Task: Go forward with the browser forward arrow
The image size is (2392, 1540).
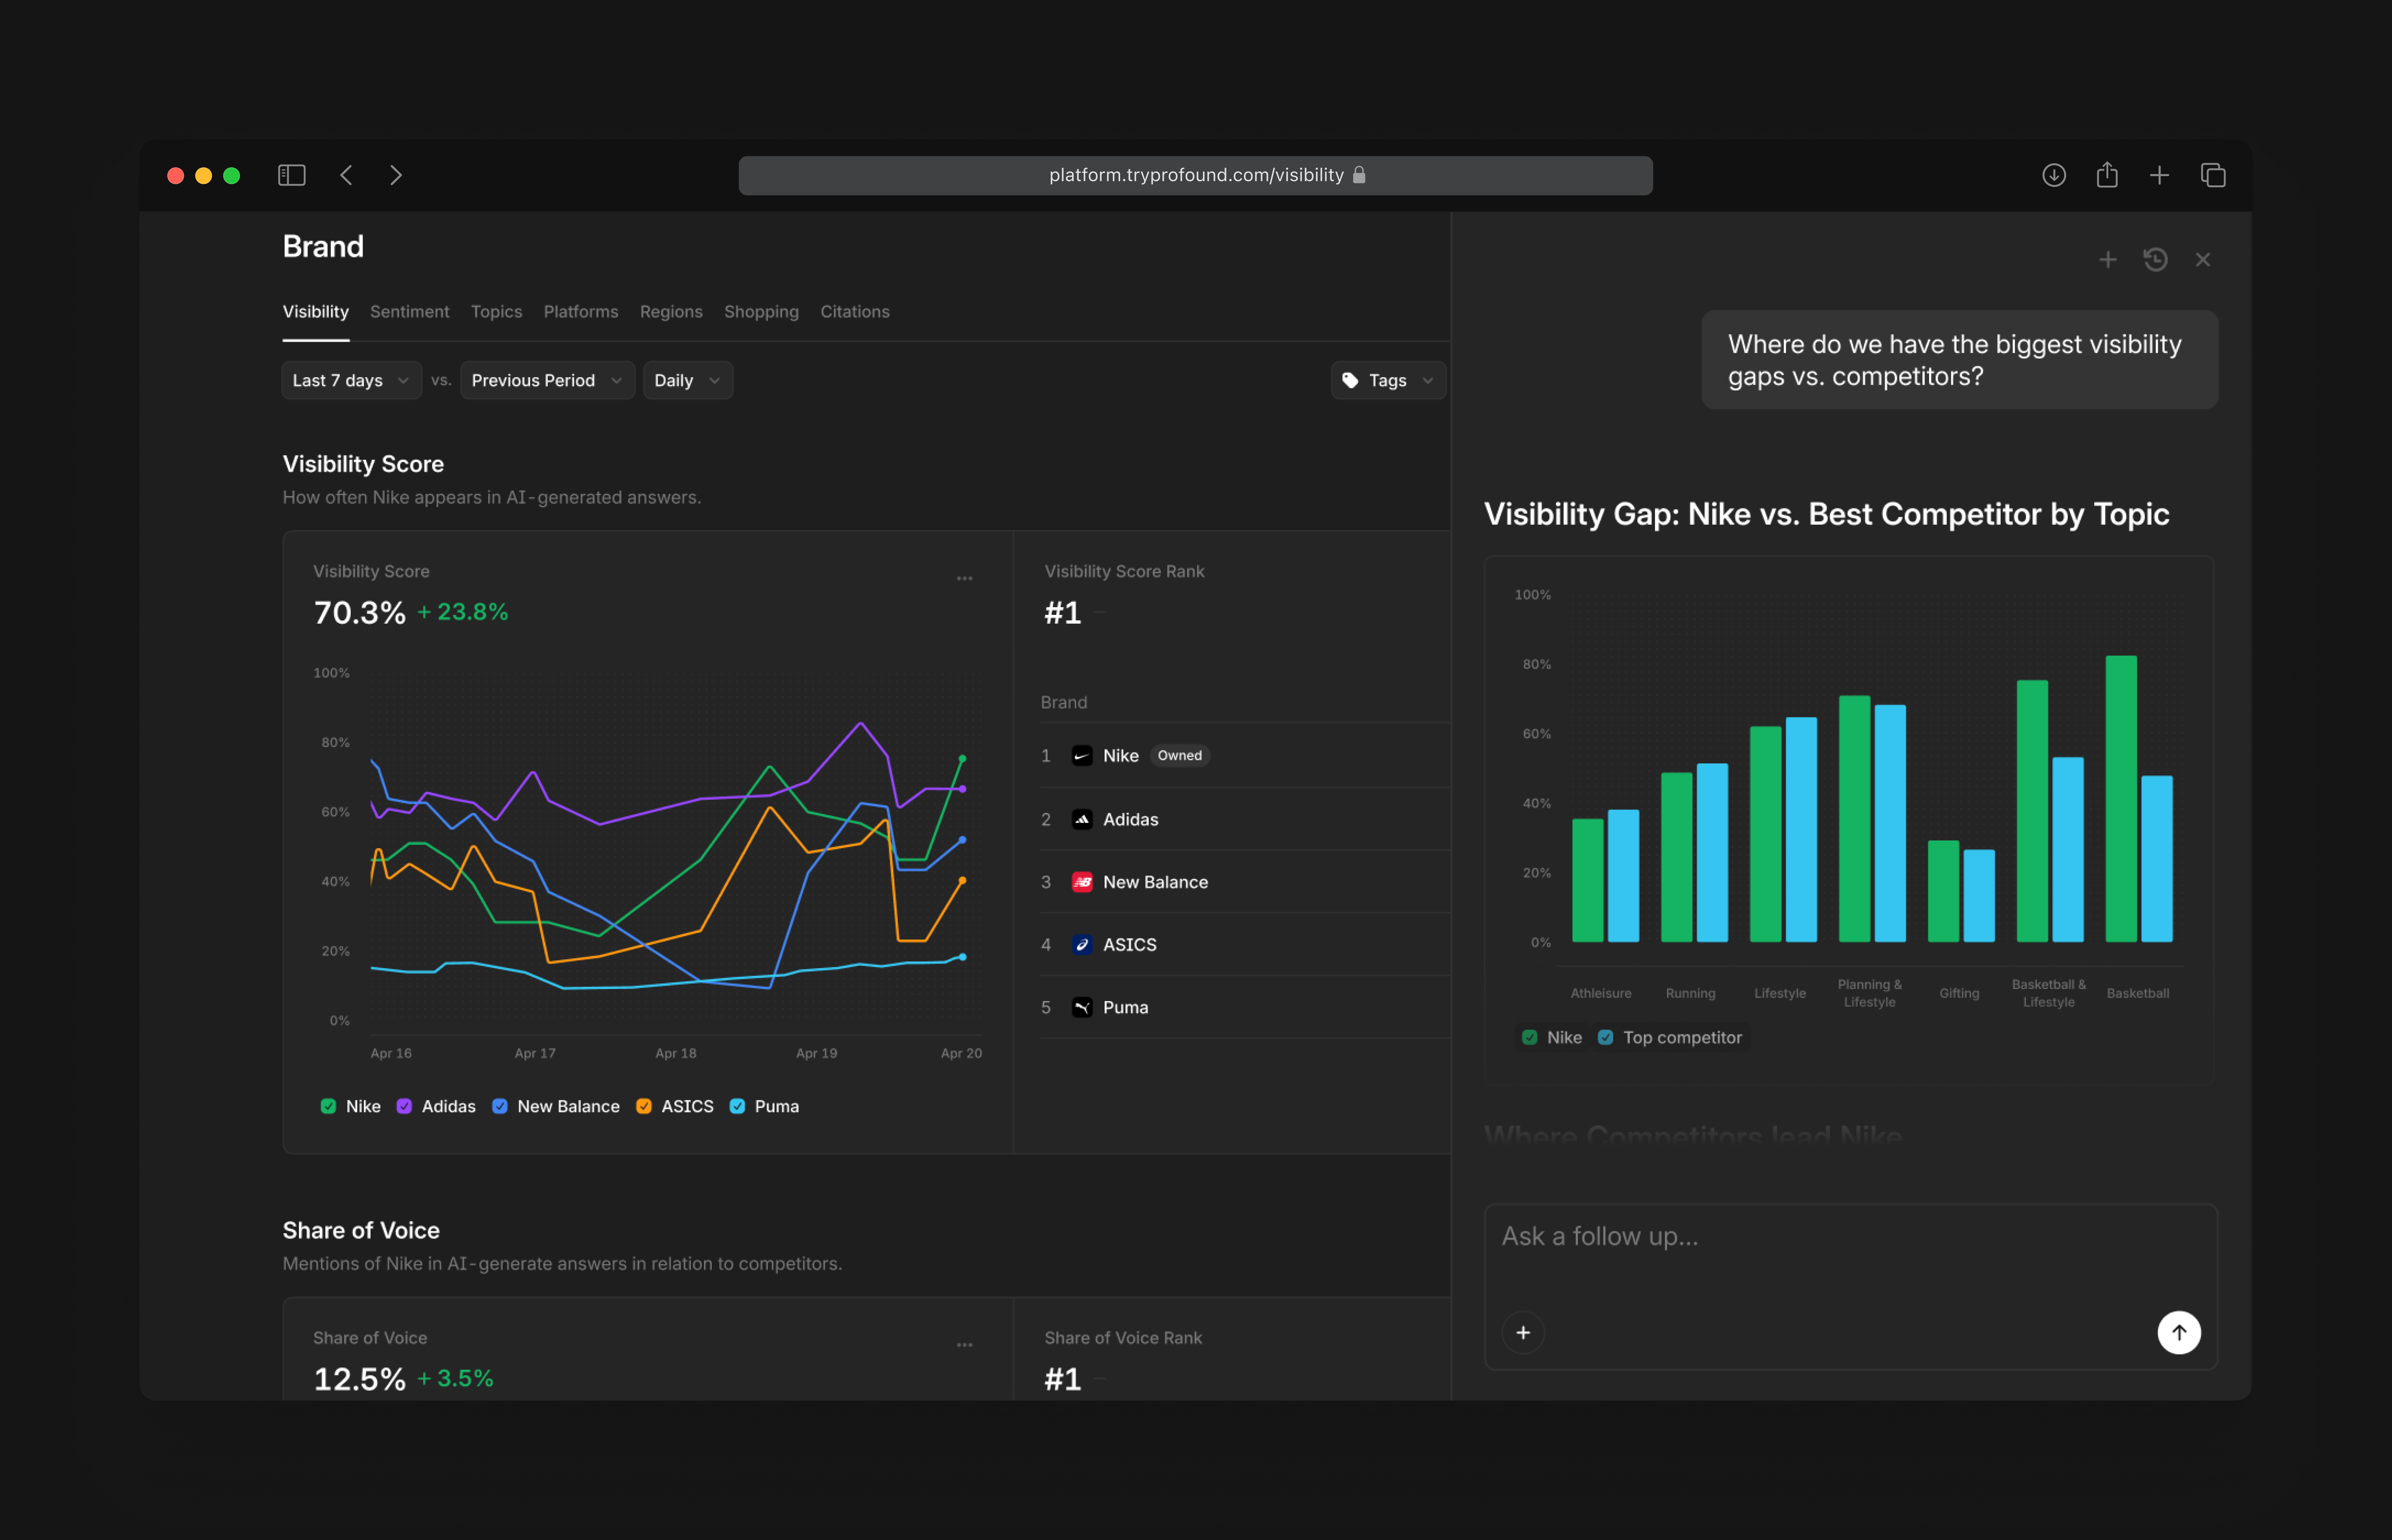Action: coord(396,175)
